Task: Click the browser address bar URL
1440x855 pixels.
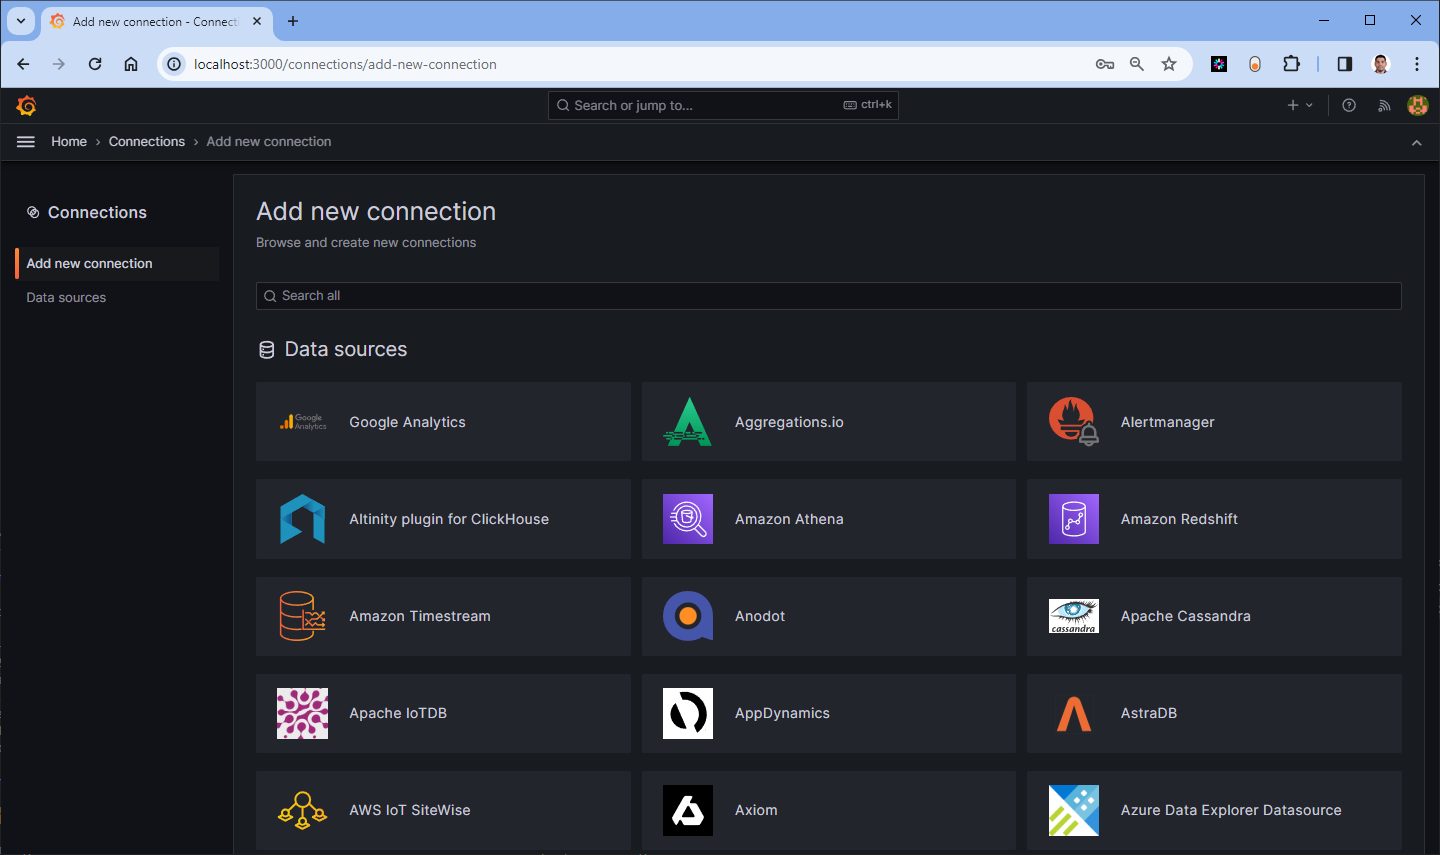Action: pos(345,64)
